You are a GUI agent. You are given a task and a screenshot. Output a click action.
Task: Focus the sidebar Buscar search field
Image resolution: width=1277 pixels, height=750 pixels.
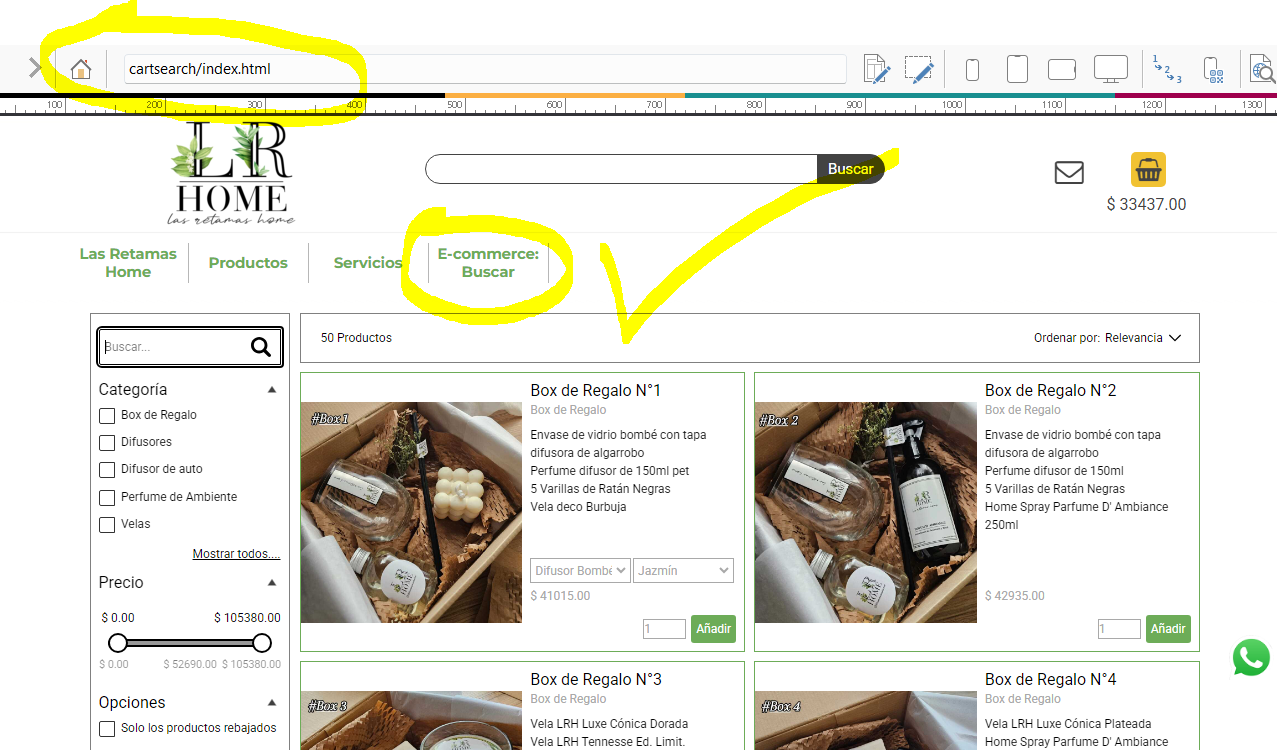click(175, 347)
